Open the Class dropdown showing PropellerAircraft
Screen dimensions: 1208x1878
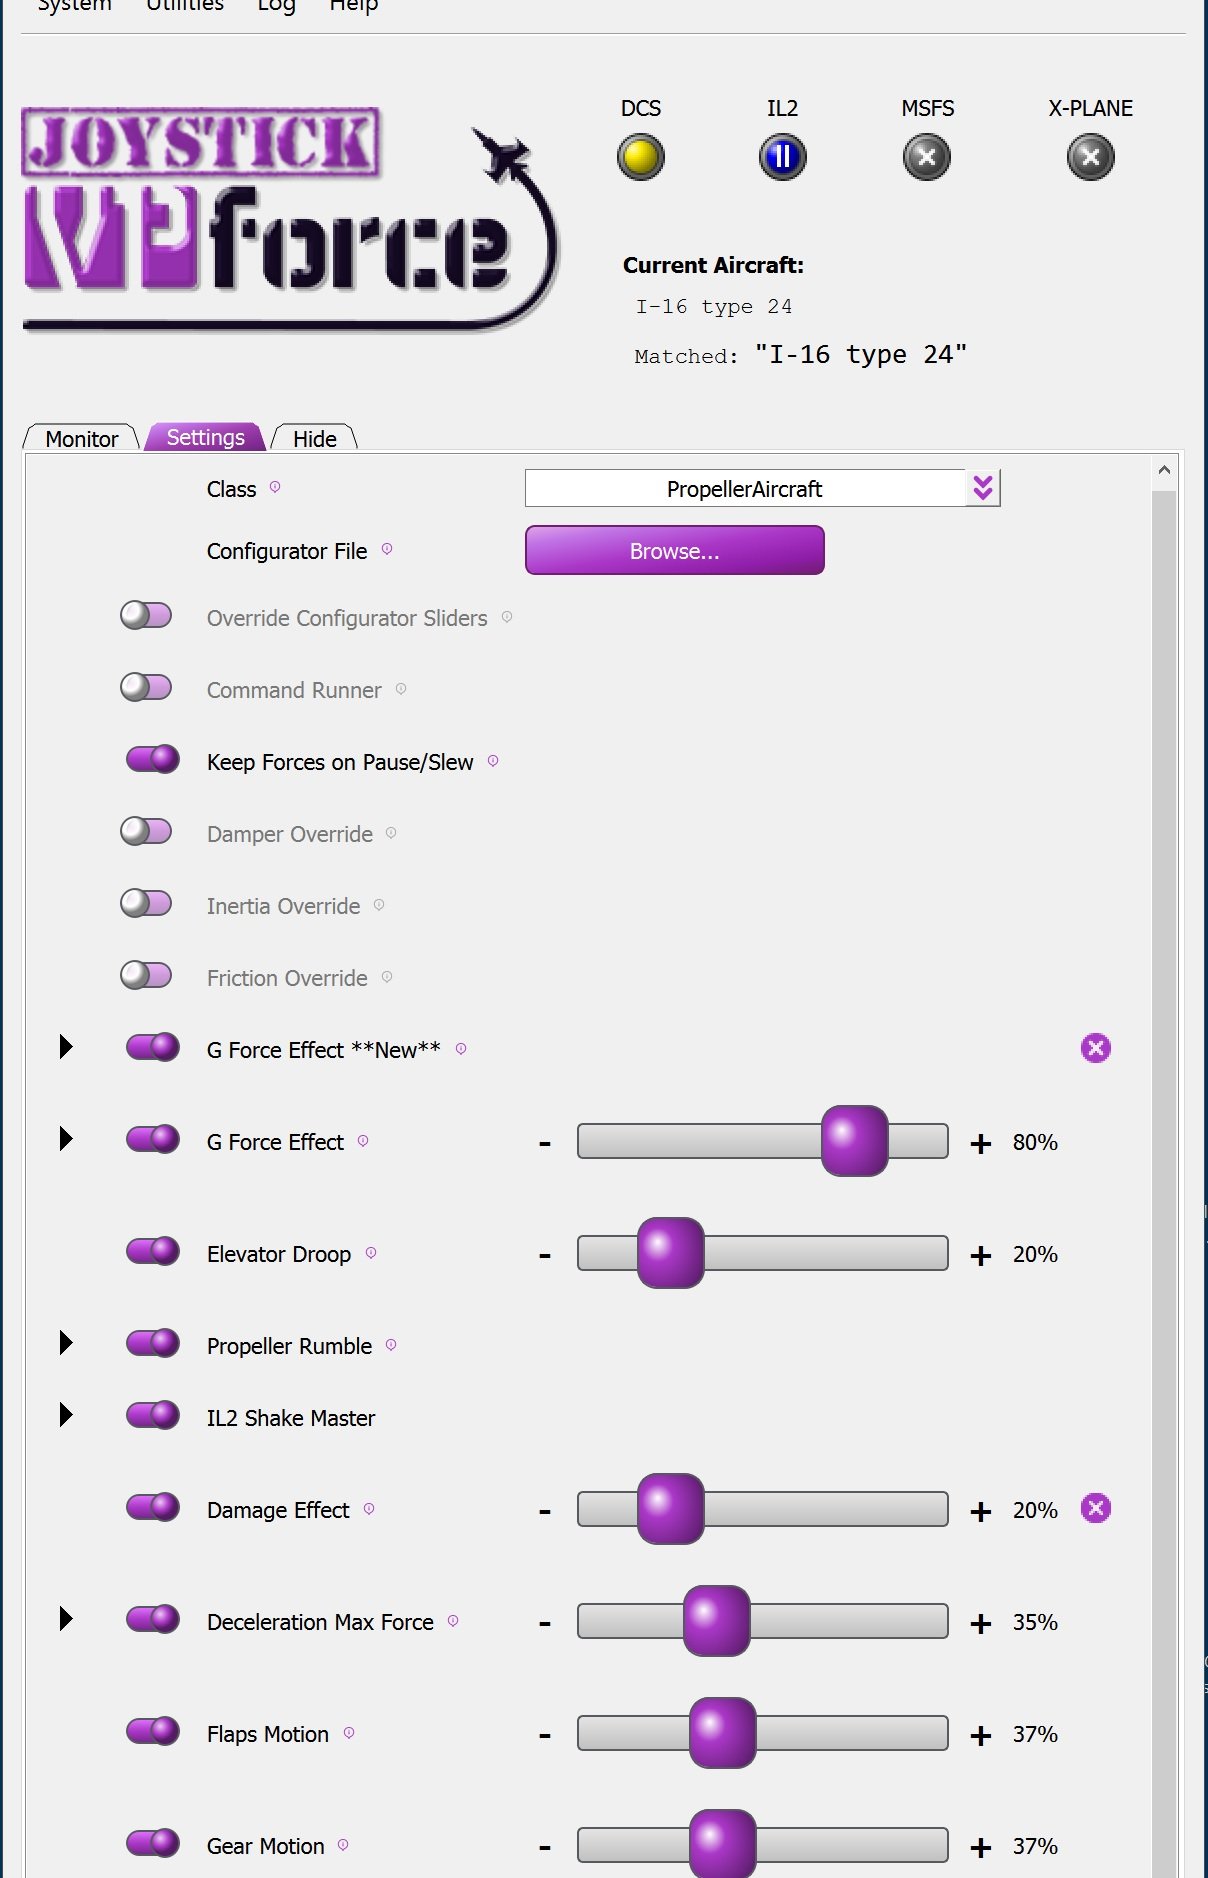[x=763, y=489]
